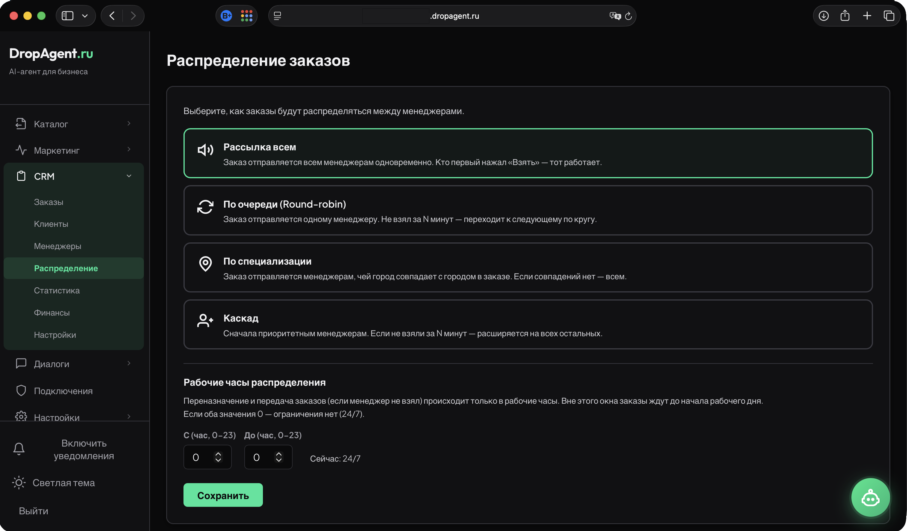The width and height of the screenshot is (907, 531).
Task: Click the sun icon for light theme
Action: (19, 483)
